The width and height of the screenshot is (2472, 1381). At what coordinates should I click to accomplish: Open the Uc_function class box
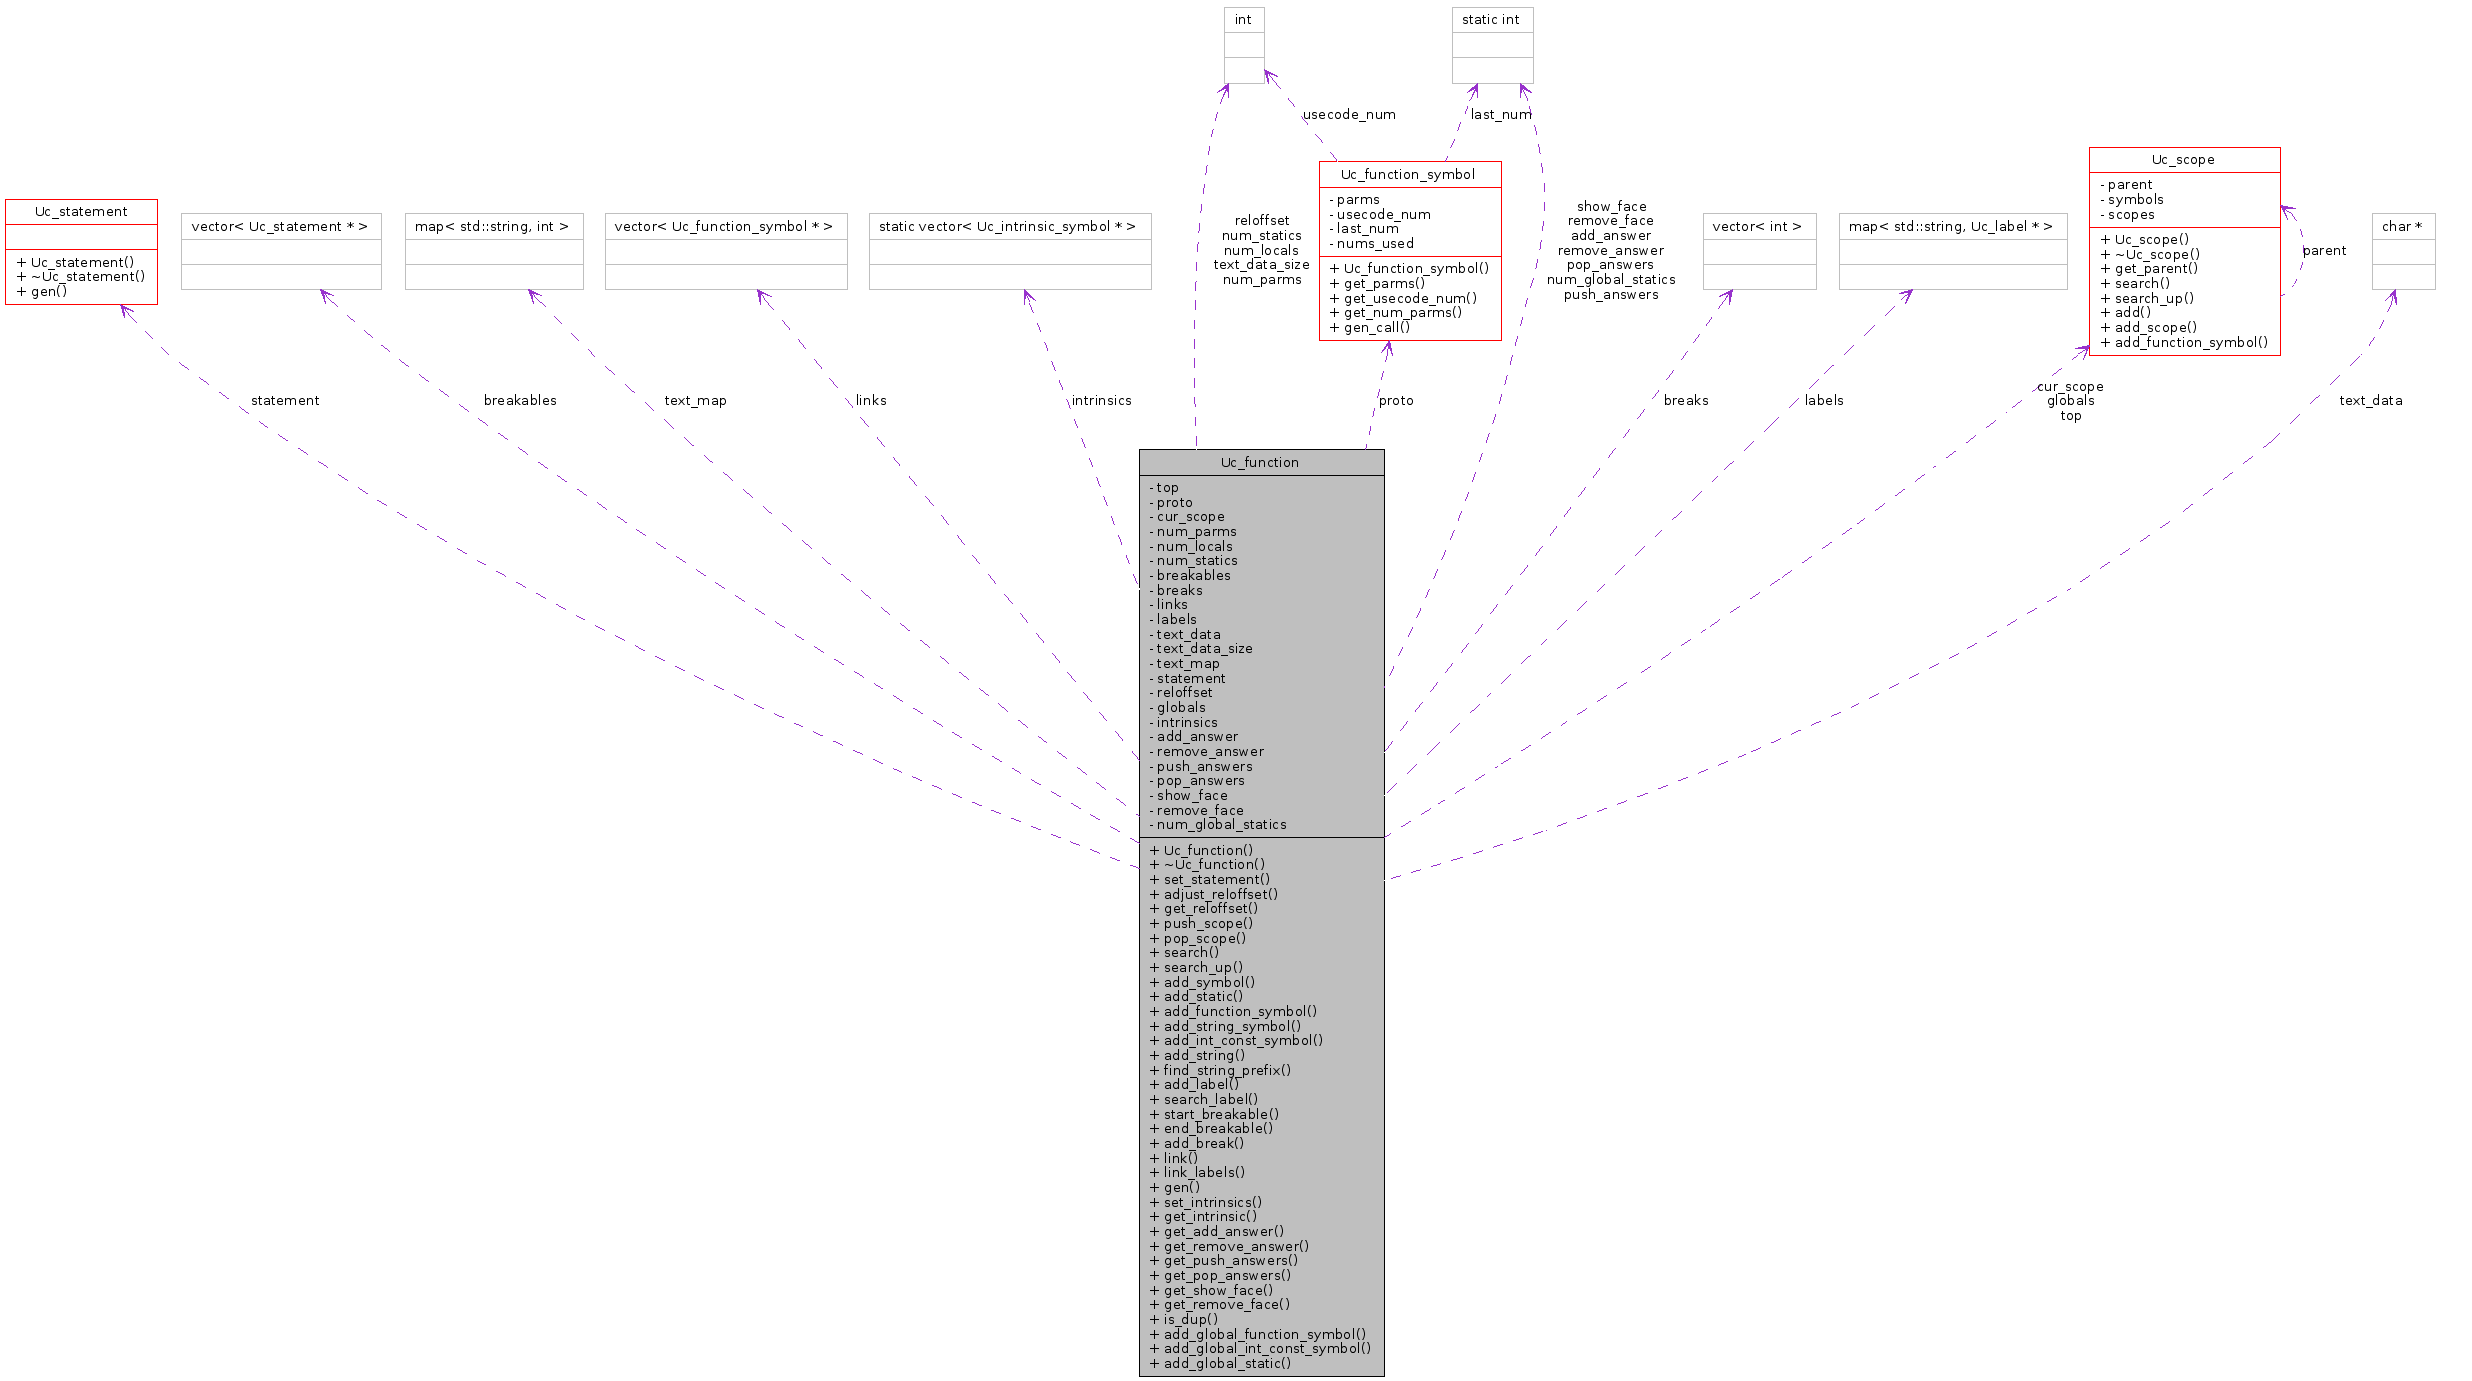[1260, 462]
